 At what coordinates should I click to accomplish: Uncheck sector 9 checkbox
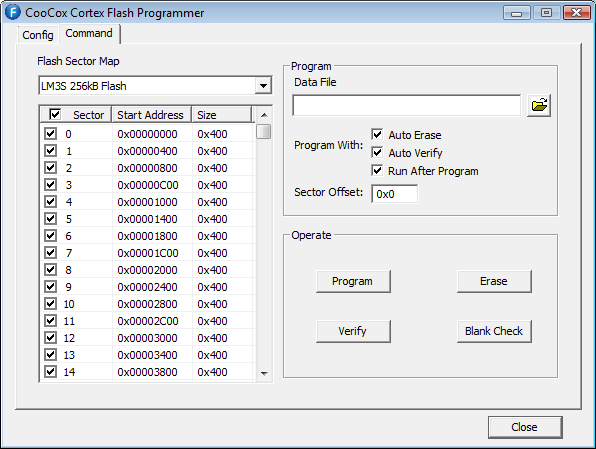coord(50,287)
